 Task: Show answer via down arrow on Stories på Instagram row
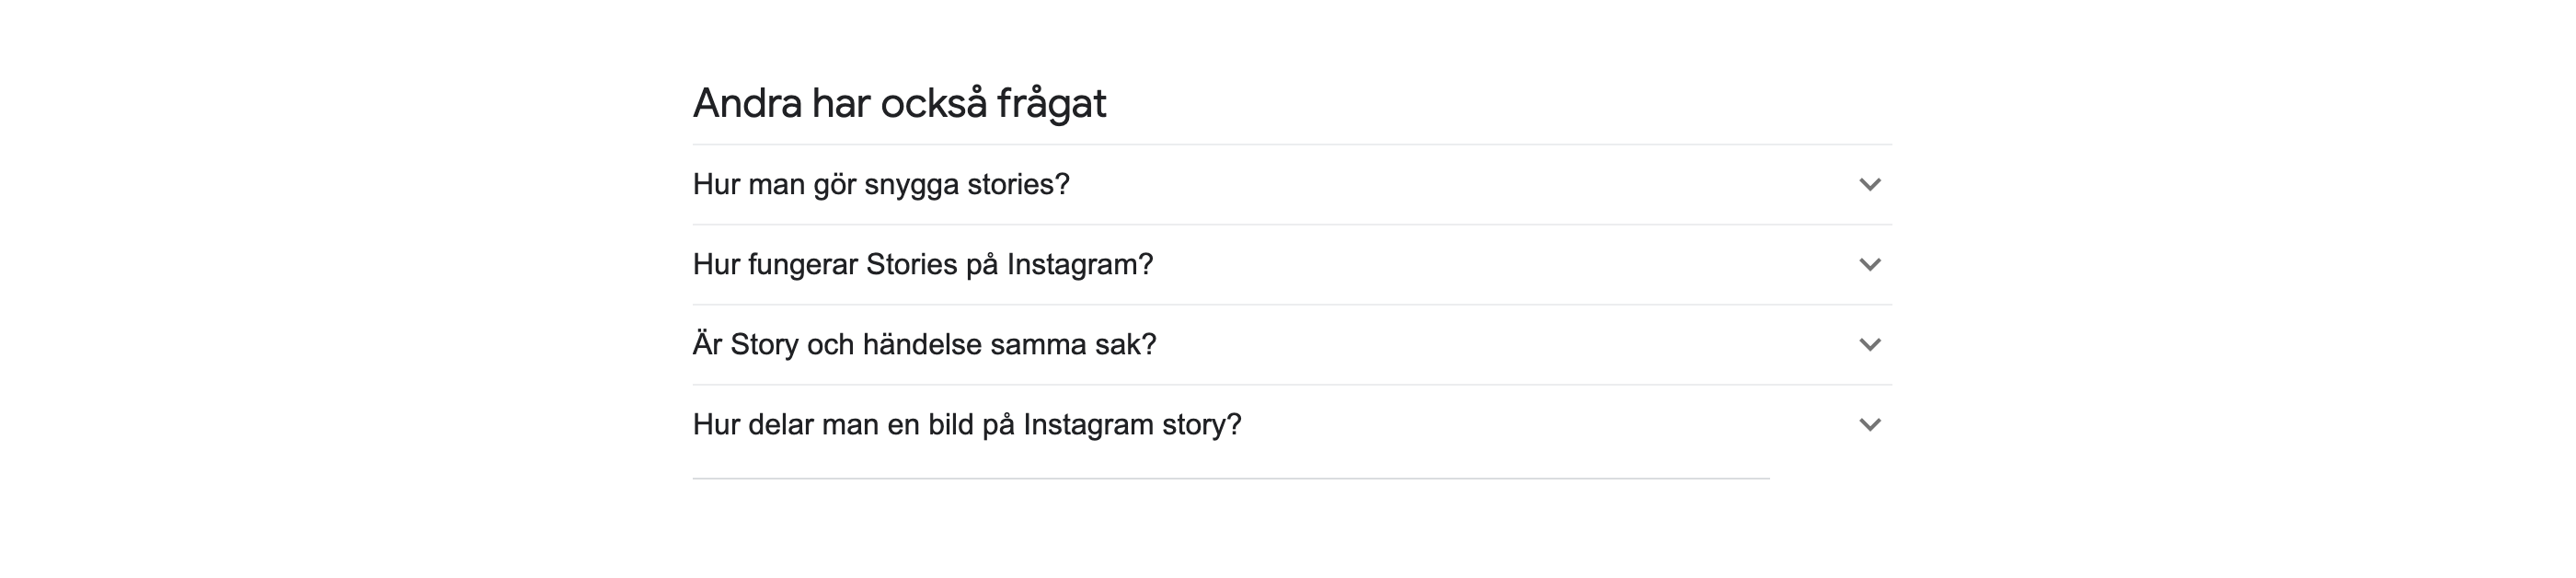tap(1869, 265)
